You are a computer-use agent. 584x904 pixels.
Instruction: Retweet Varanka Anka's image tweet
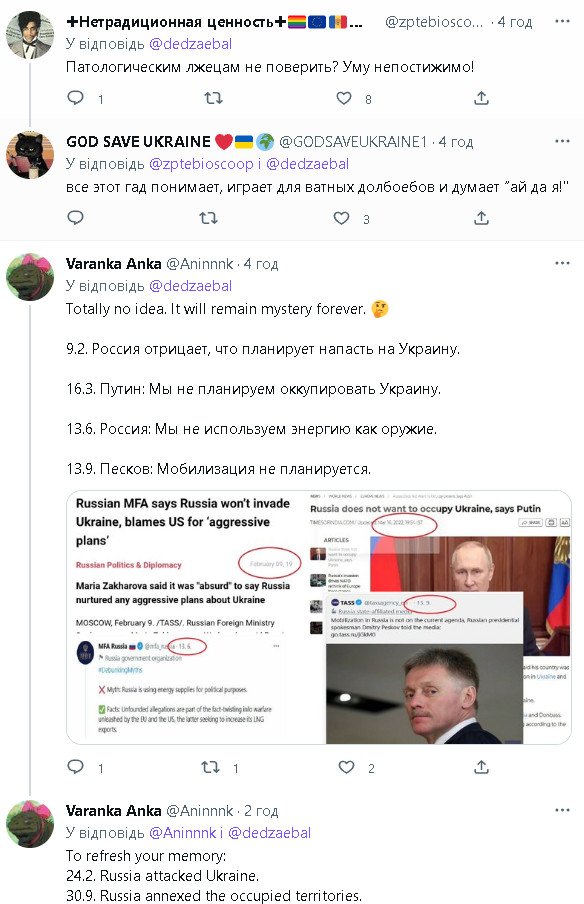[210, 767]
